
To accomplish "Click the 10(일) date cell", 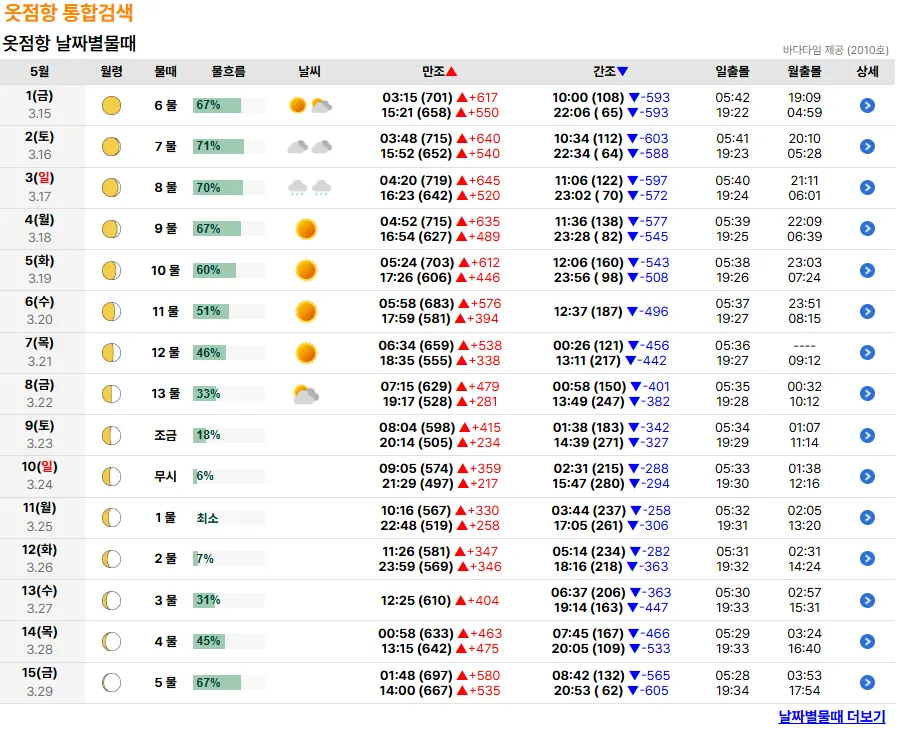I will [x=40, y=476].
